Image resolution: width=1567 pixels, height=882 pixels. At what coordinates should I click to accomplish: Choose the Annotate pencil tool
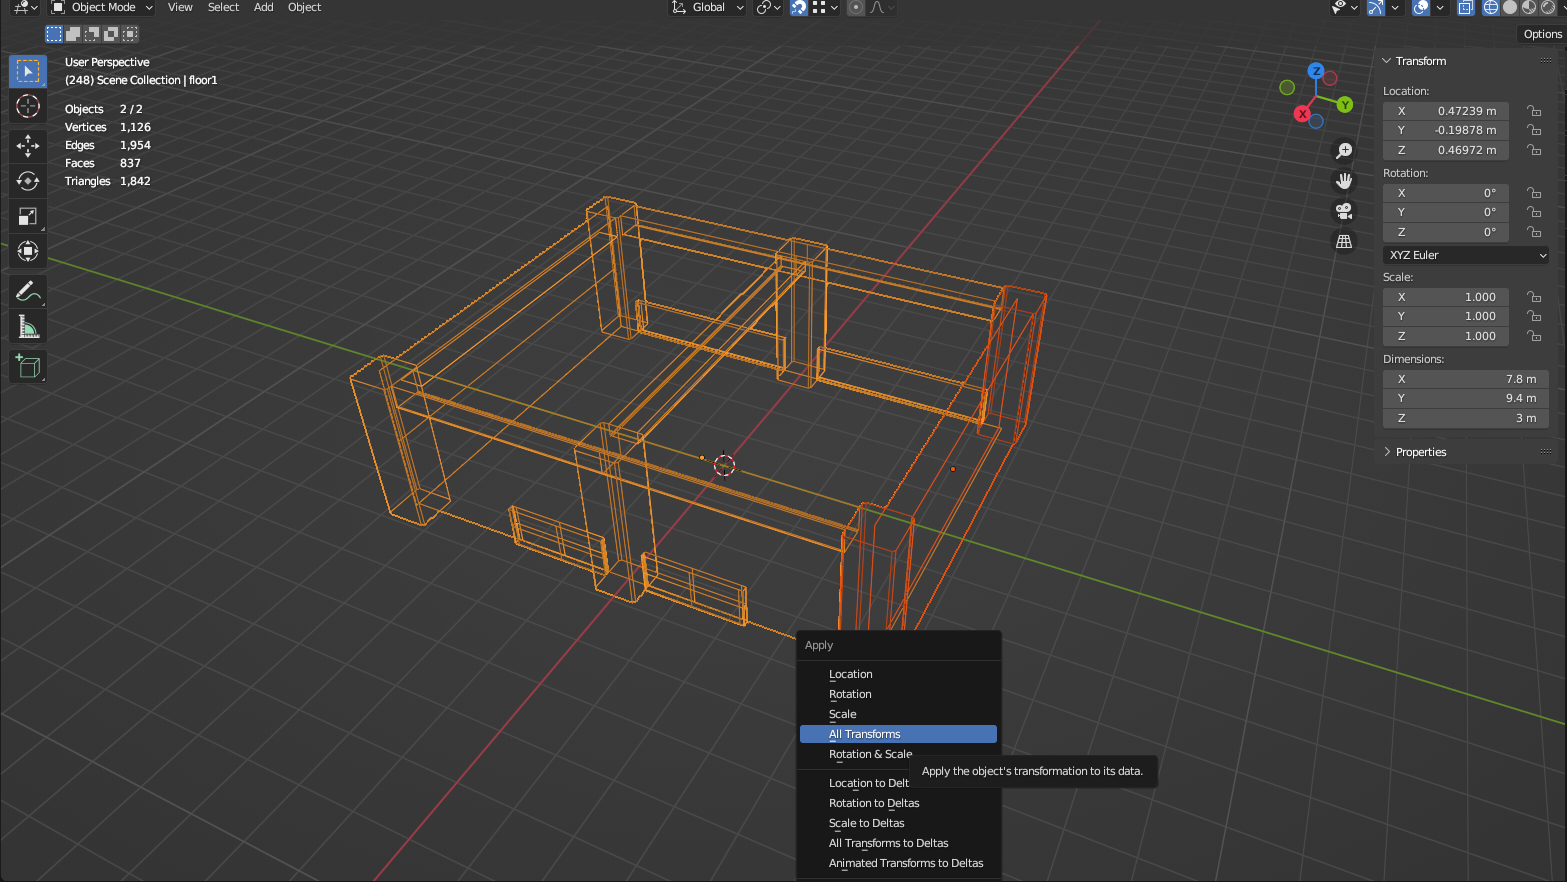coord(28,291)
